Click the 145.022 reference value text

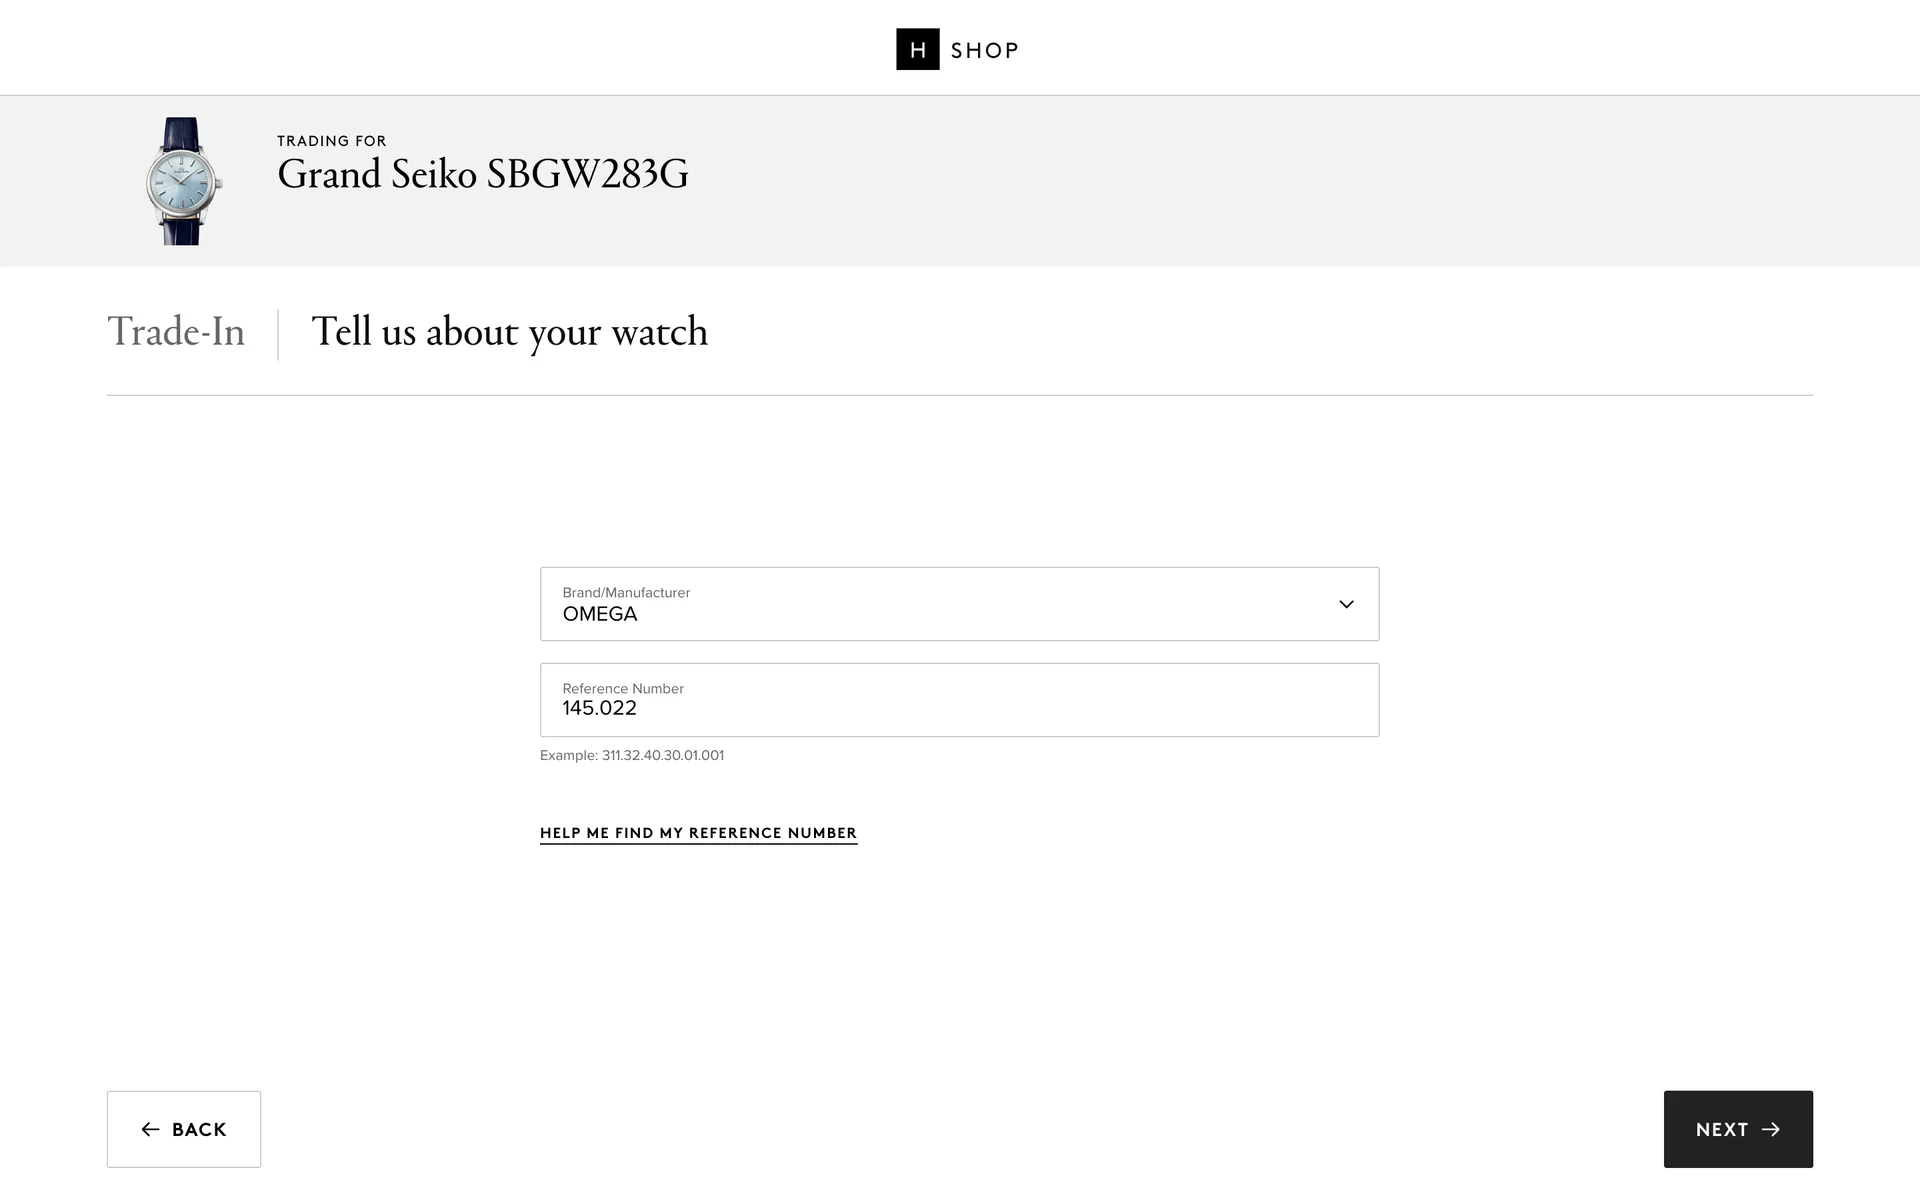(600, 709)
